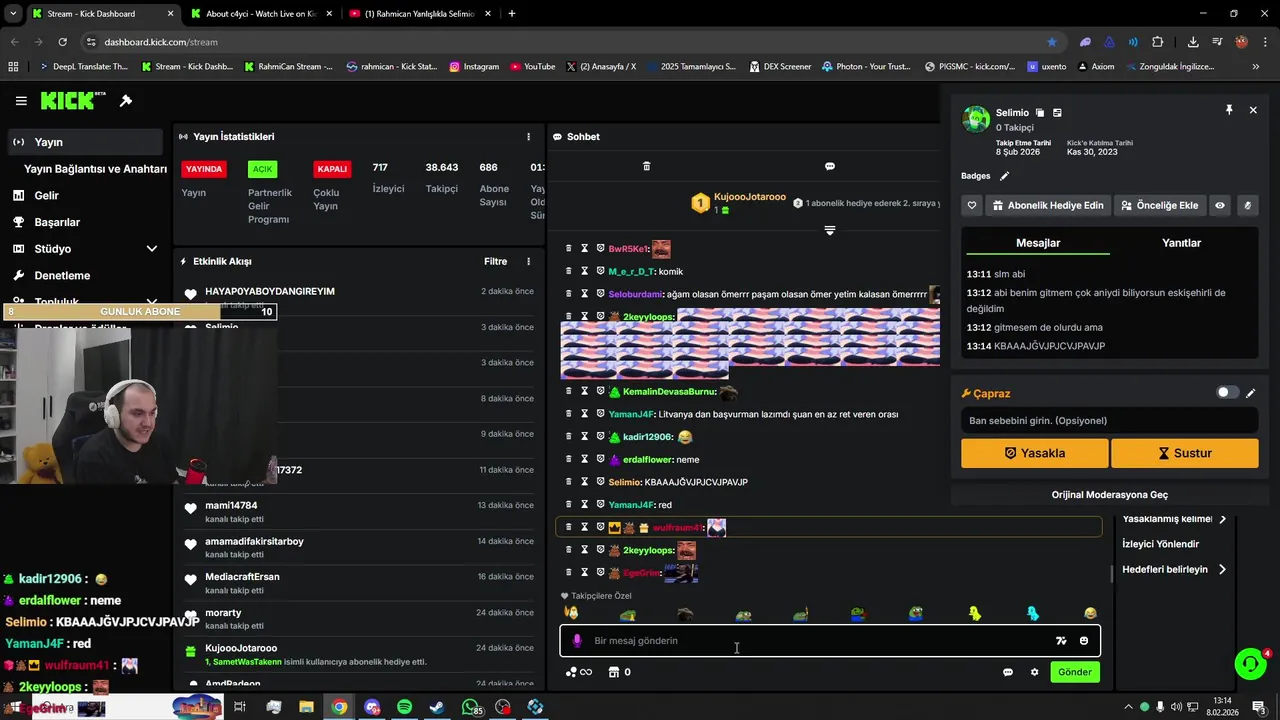Open the YouTube bookmark

(532, 67)
